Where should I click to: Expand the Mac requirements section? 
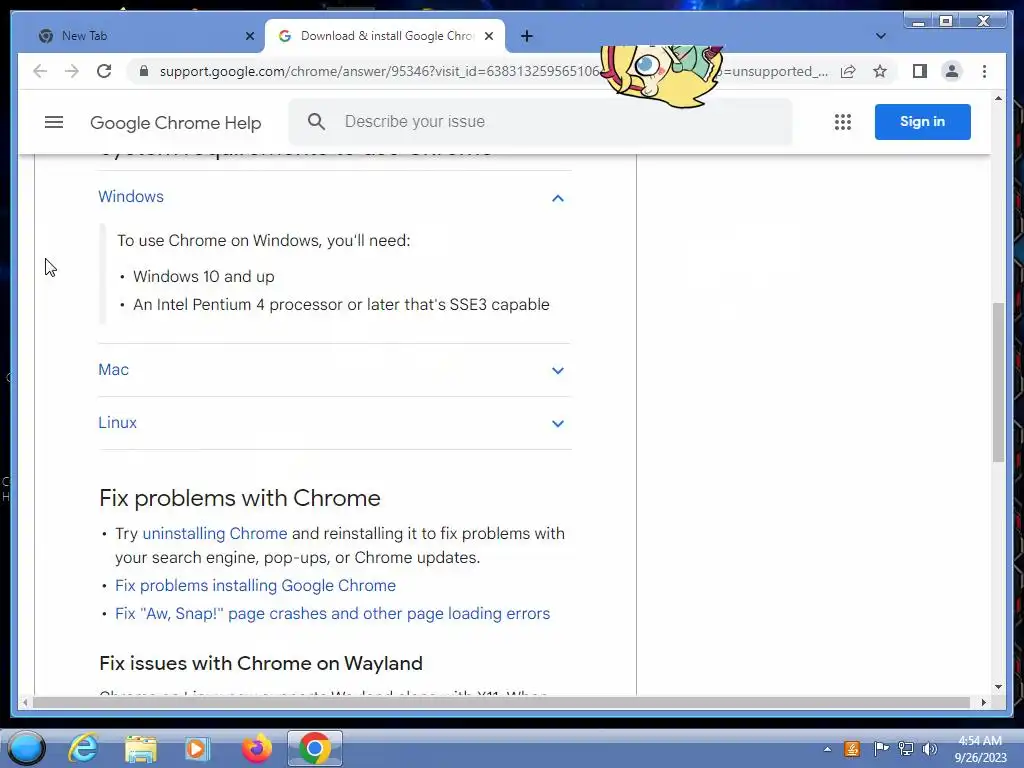tap(558, 370)
